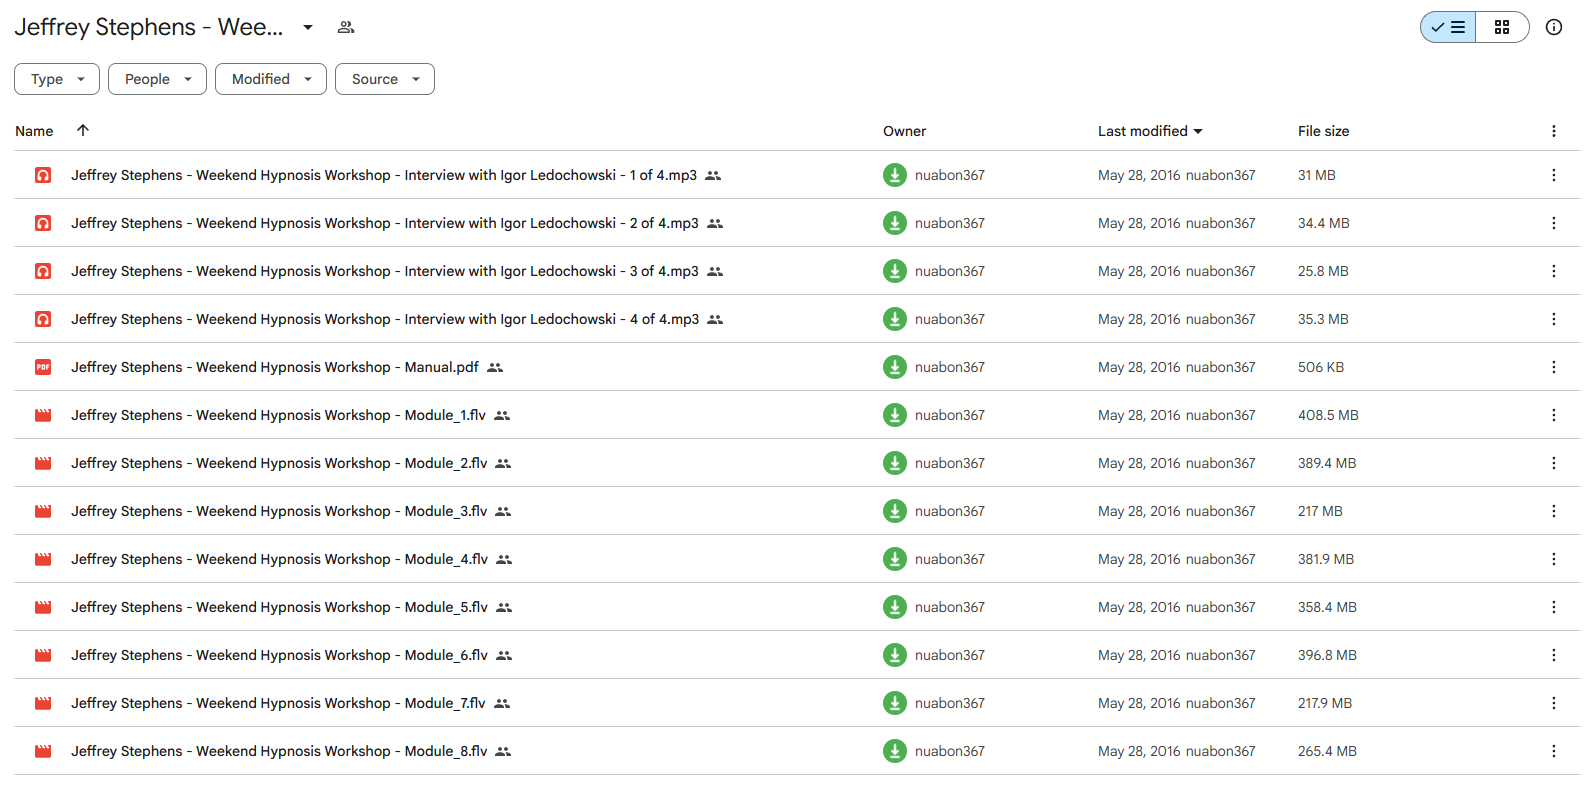
Task: Open the Module_6.flv file name
Action: pos(279,655)
